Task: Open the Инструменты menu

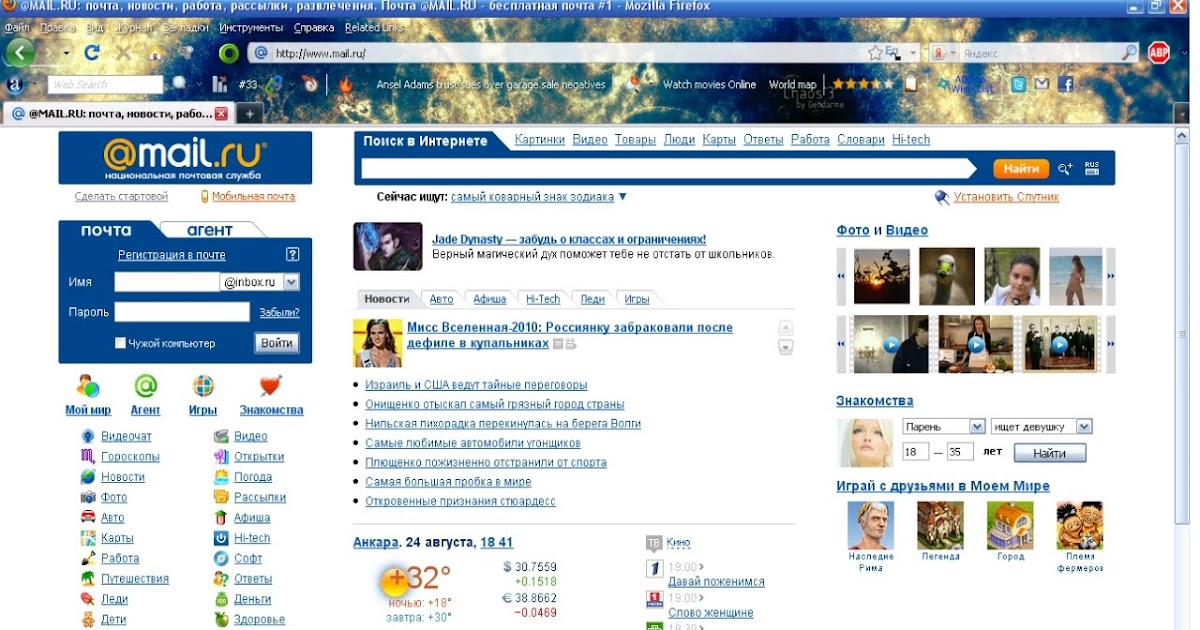Action: [x=250, y=28]
